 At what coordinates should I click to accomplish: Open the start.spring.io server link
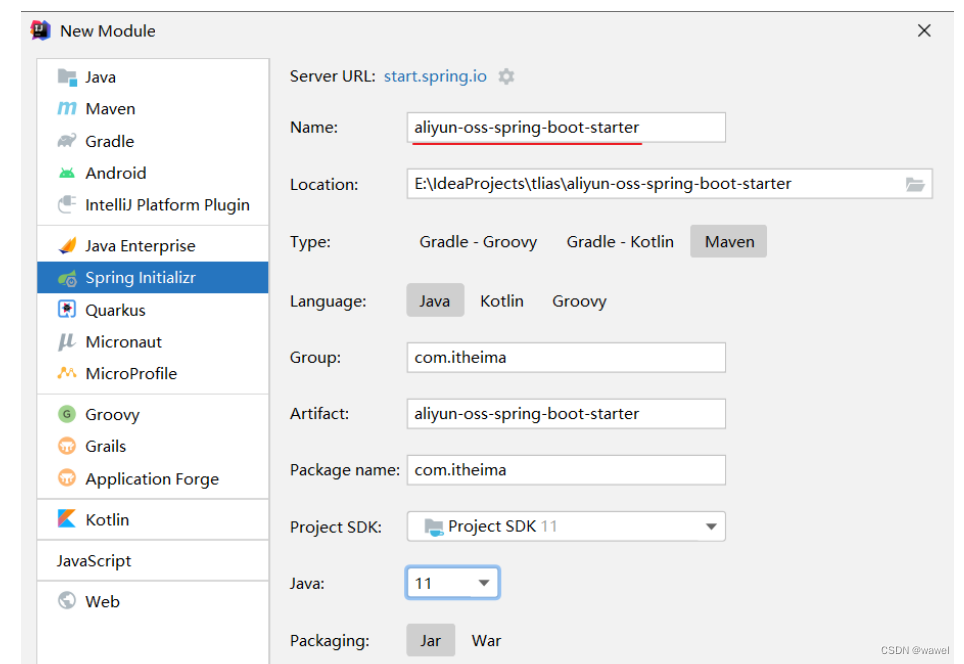click(x=435, y=76)
